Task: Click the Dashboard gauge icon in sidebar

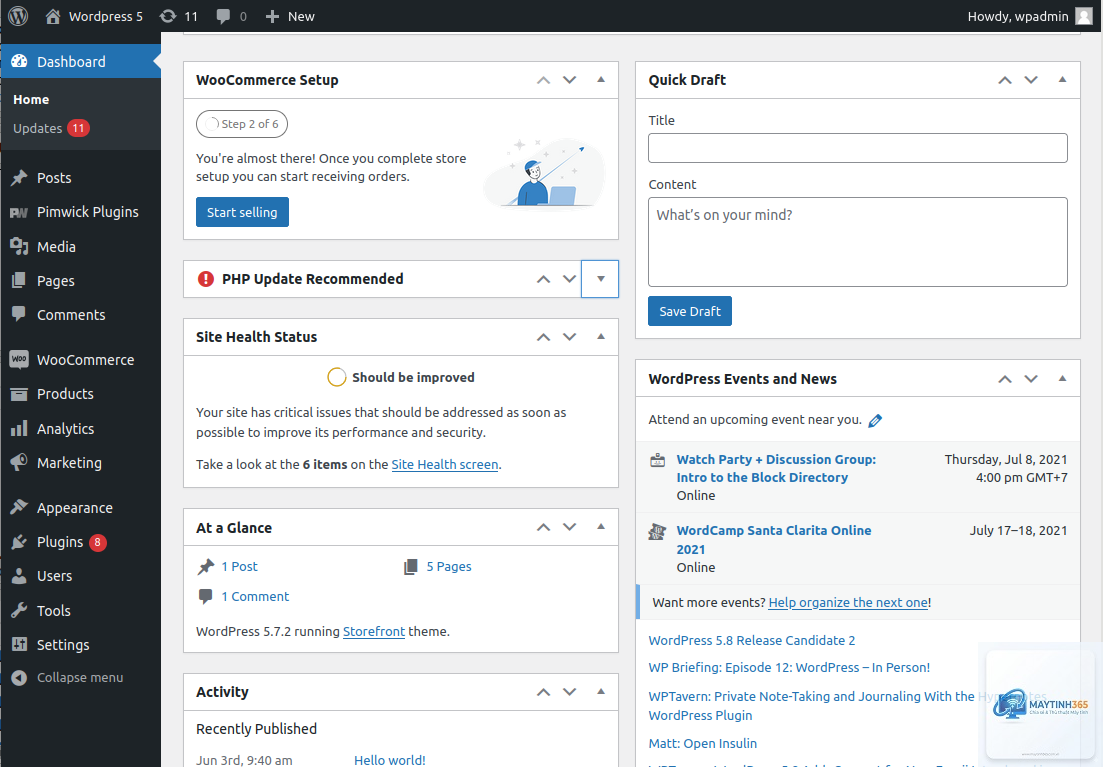Action: coord(19,61)
